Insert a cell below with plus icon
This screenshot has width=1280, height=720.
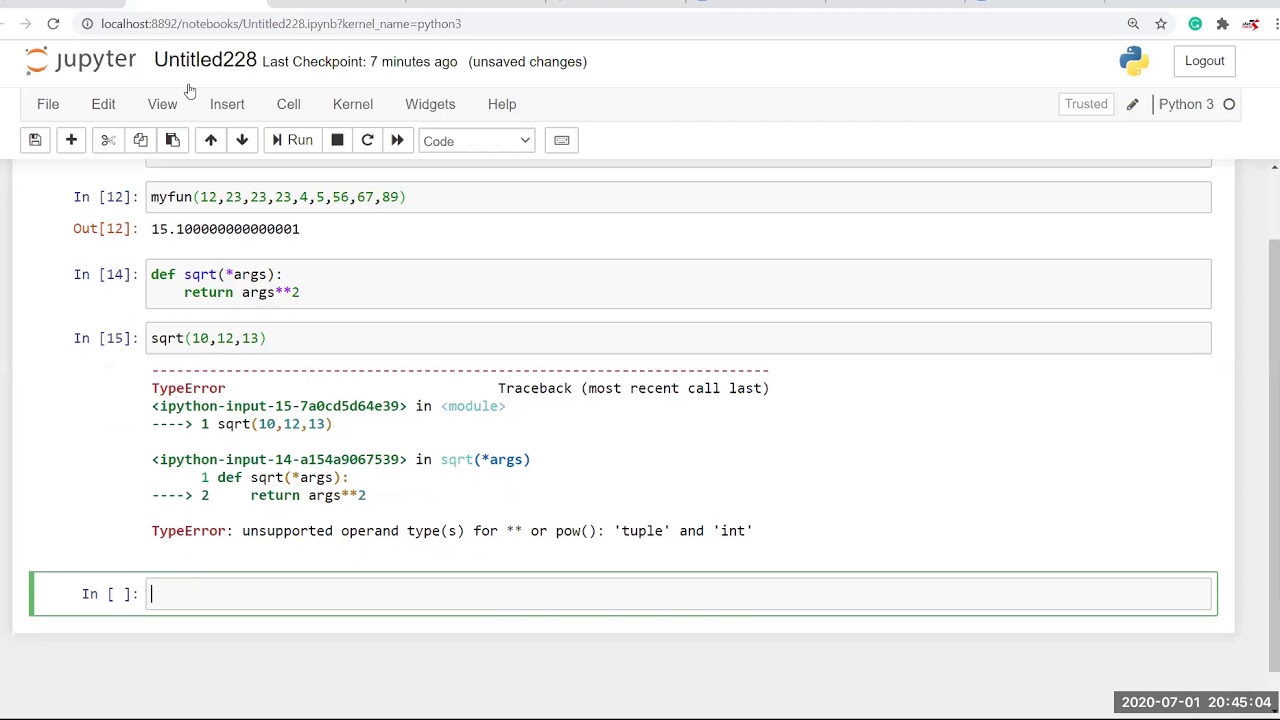71,140
